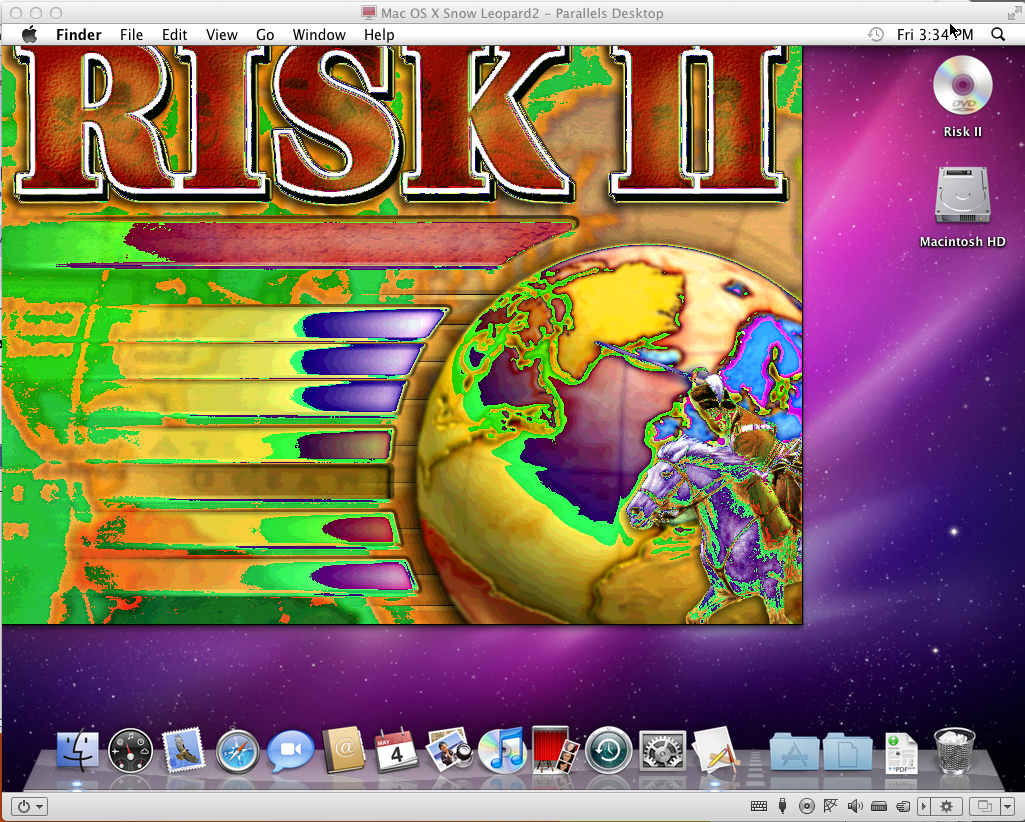The image size is (1025, 822).
Task: Open the Mail app in the Dock
Action: click(183, 750)
